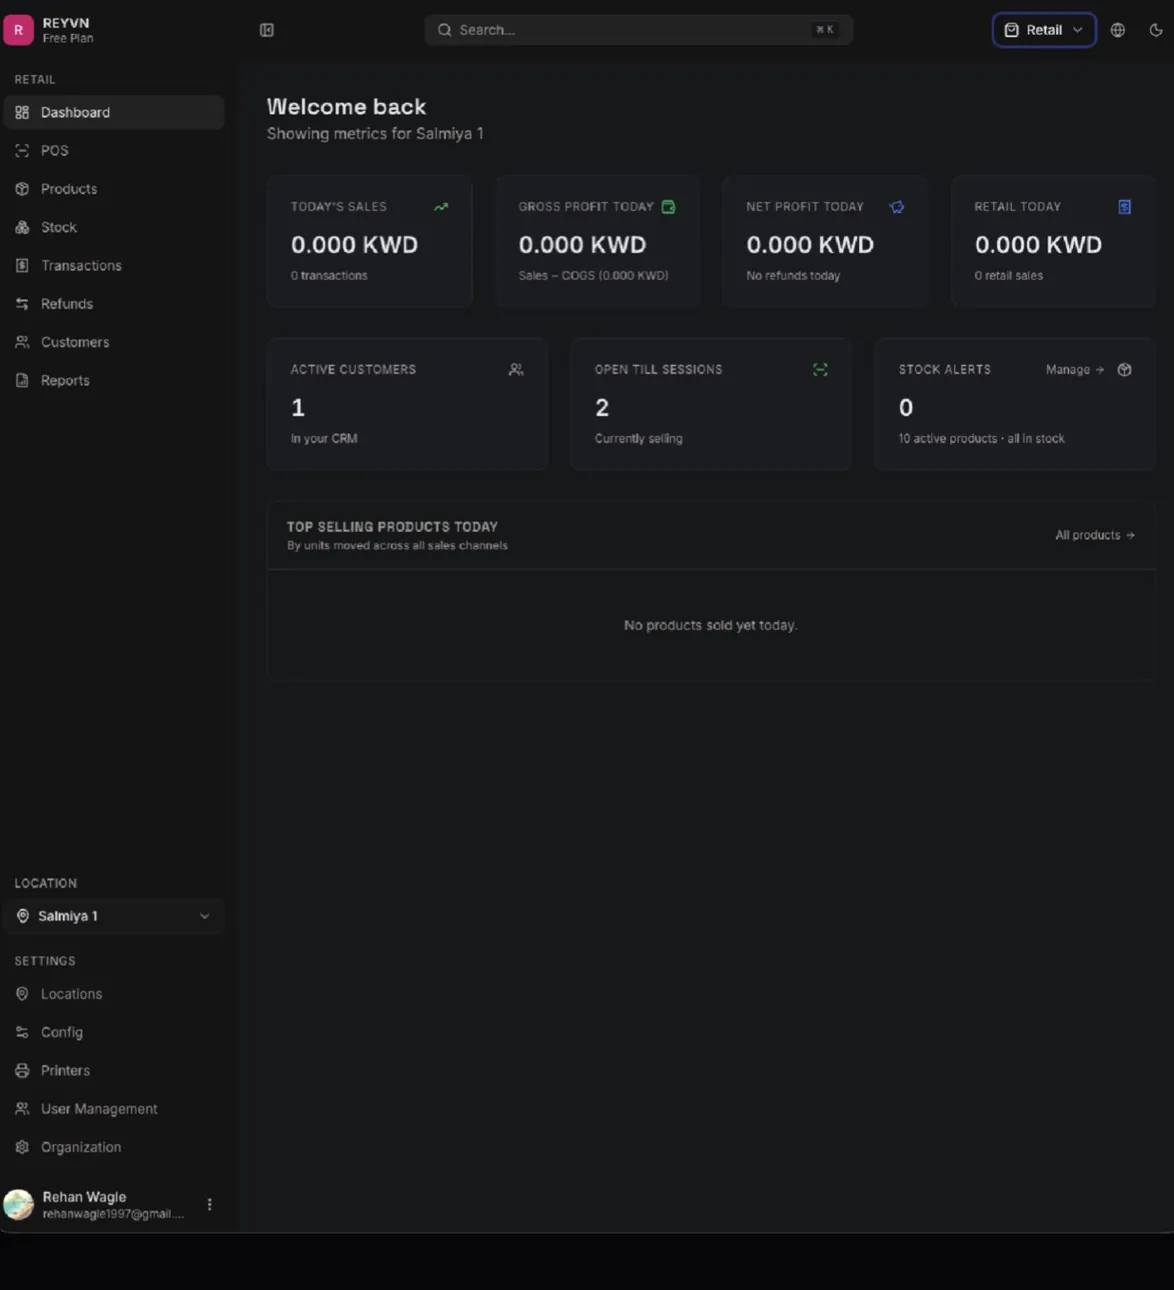Viewport: 1174px width, 1290px height.
Task: Open Manage link in Stock Alerts
Action: [x=1075, y=370]
